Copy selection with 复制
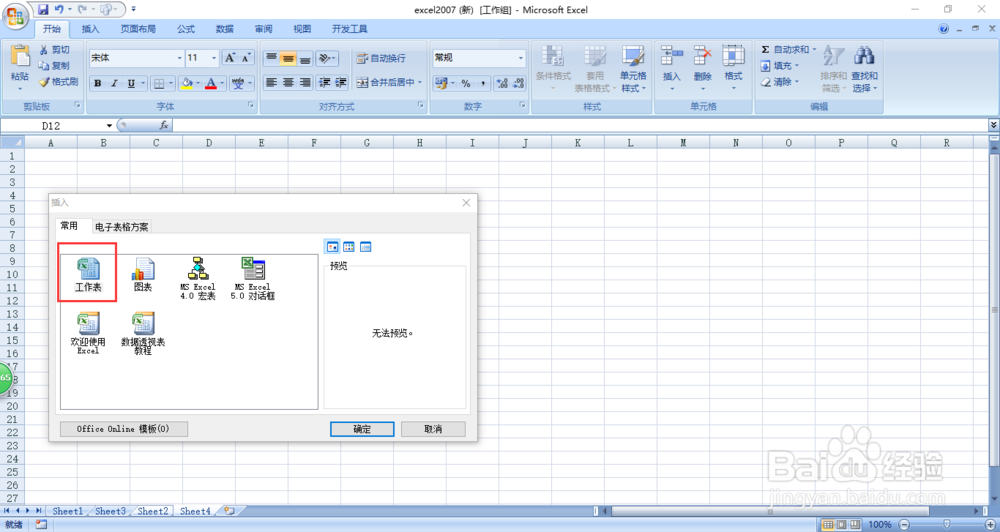The height and width of the screenshot is (532, 1000). coord(54,66)
